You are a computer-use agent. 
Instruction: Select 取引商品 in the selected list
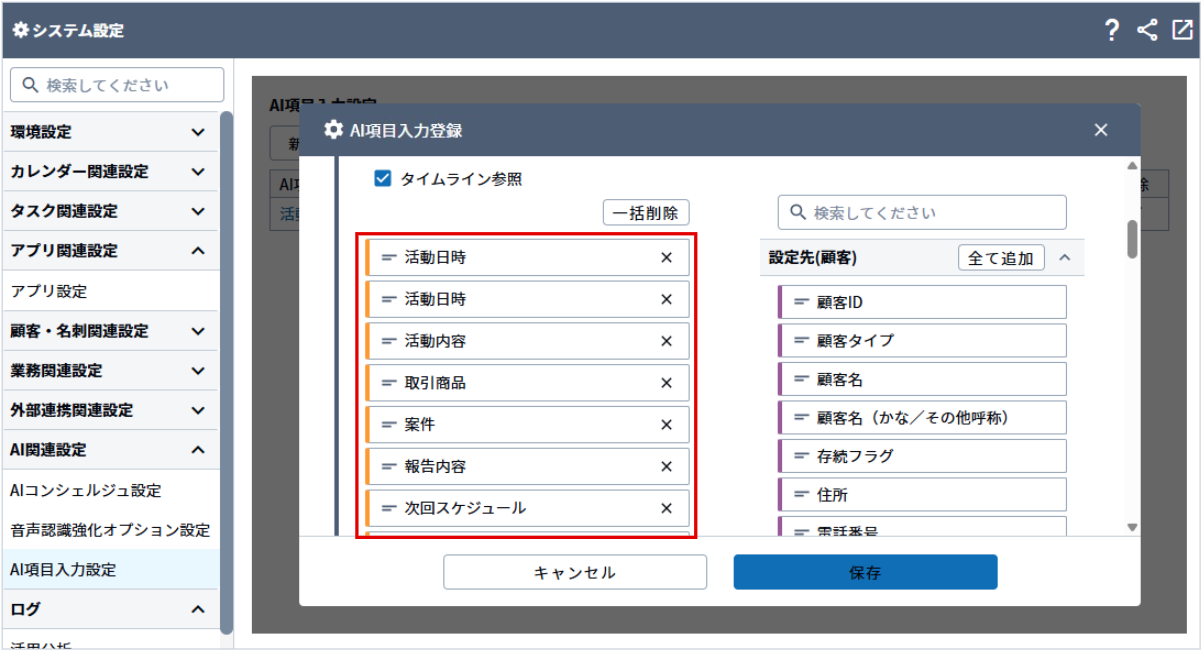pos(527,383)
